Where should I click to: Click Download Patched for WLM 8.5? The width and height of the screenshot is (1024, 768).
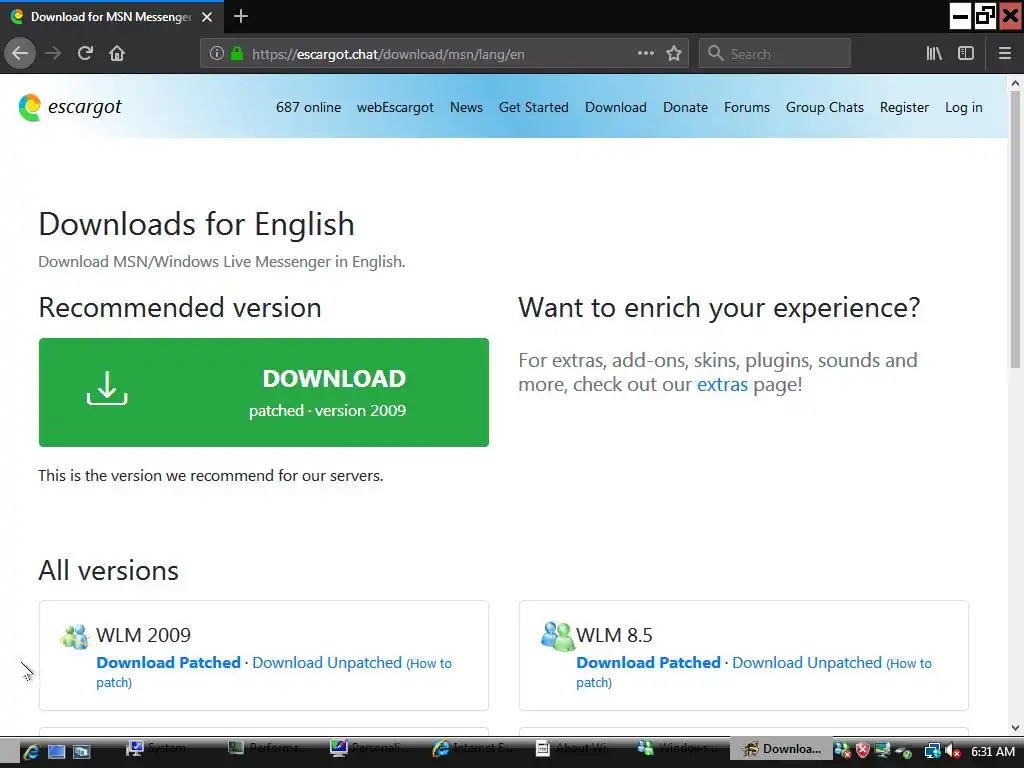[648, 662]
